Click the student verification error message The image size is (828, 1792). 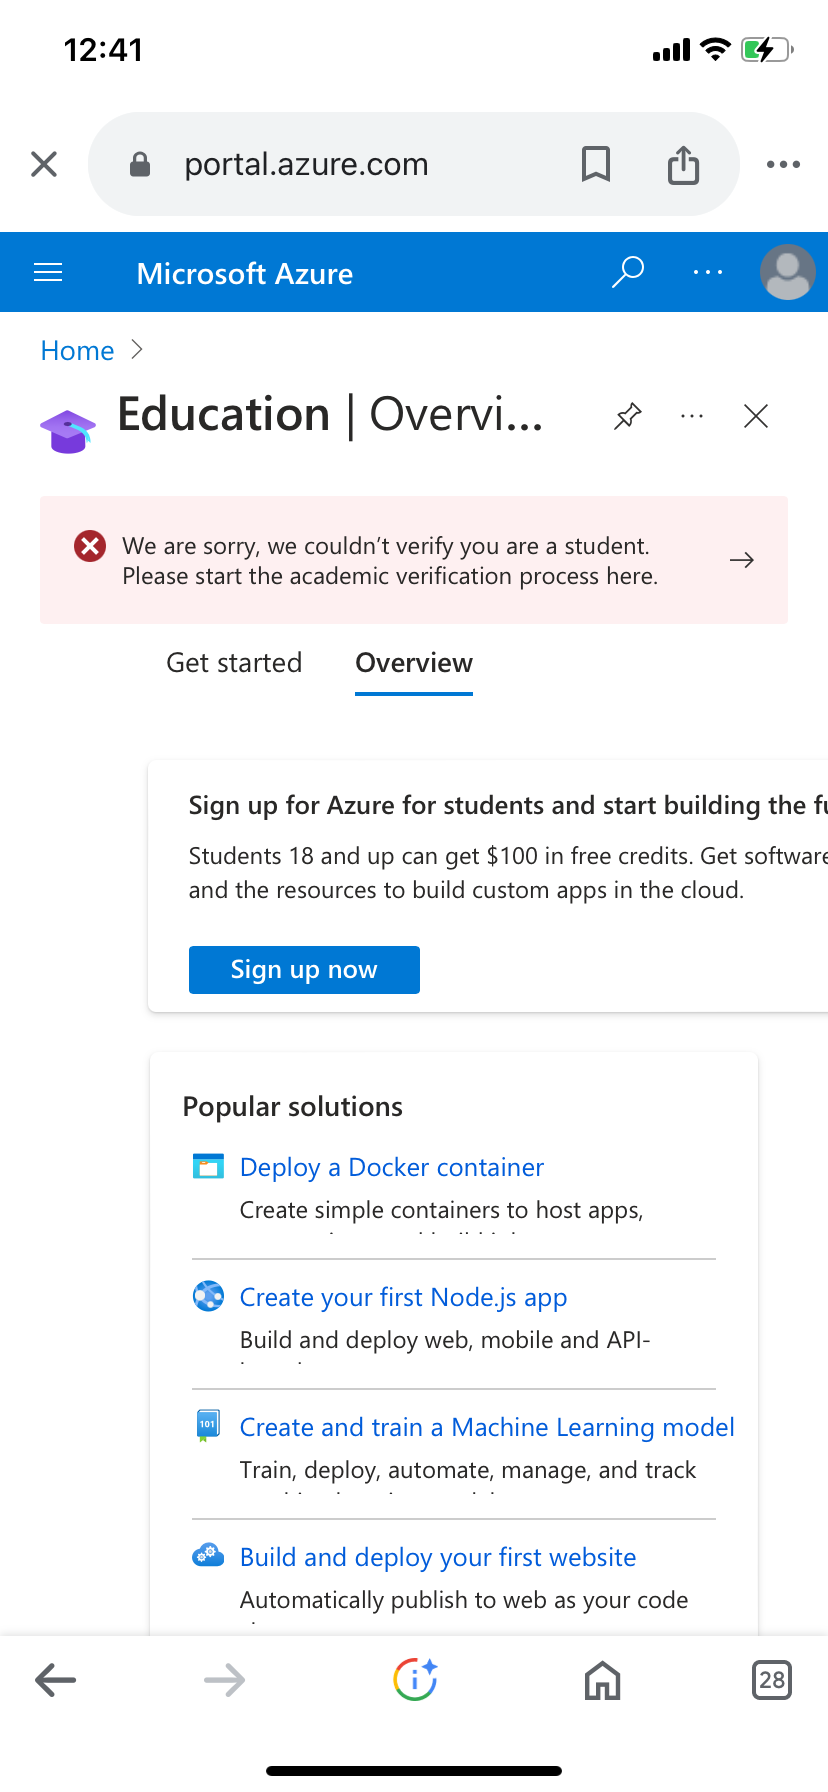(x=390, y=561)
